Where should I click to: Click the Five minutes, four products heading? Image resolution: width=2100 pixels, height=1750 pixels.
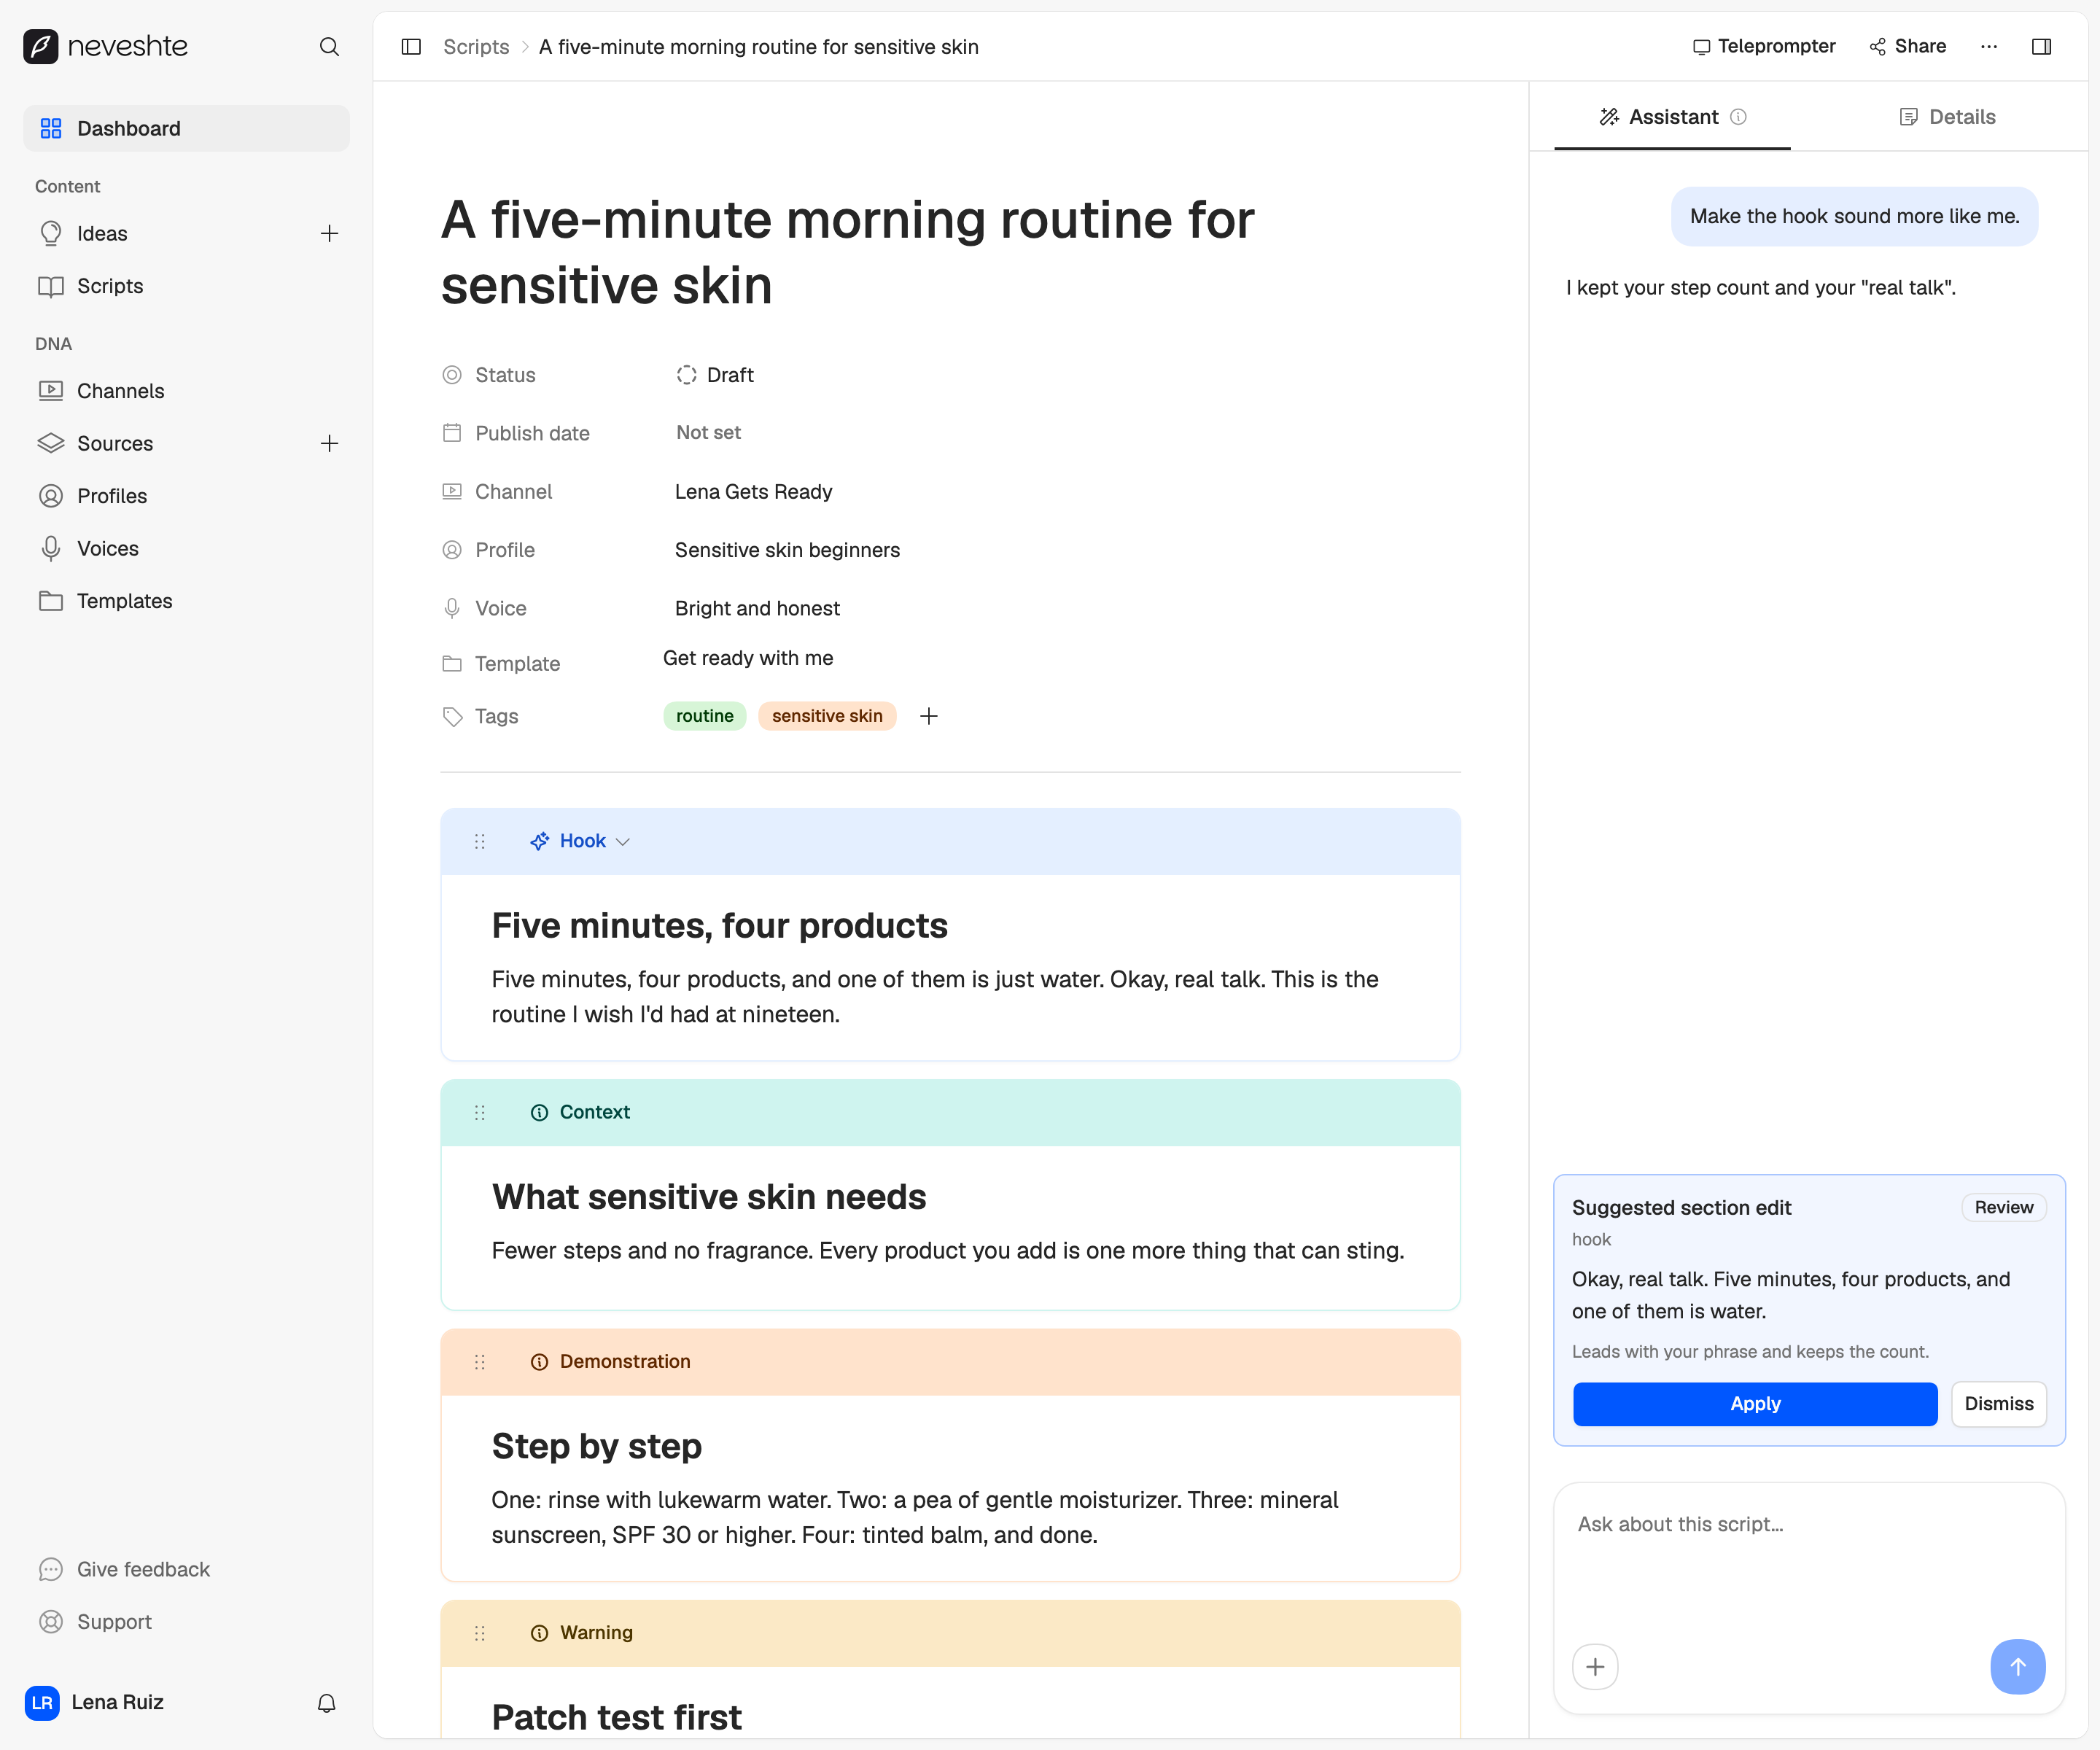[719, 926]
